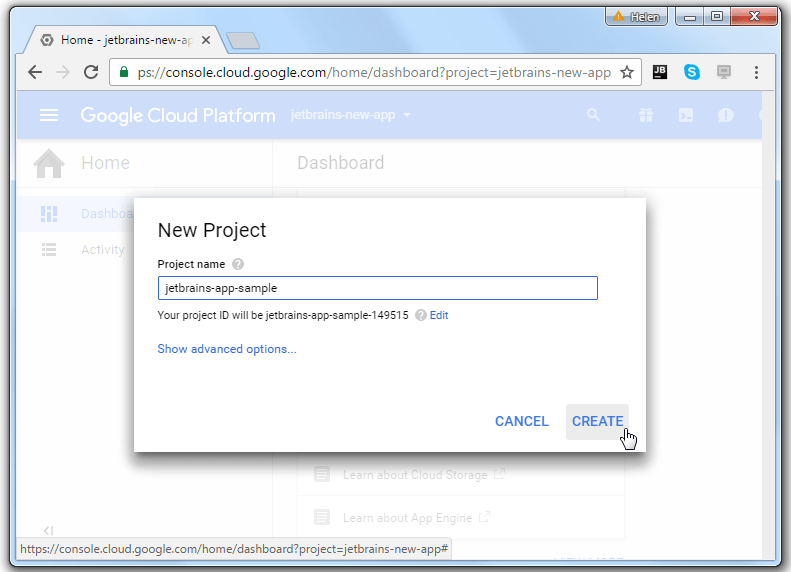Viewport: 791px width, 572px height.
Task: Bookmark this page with the star icon
Action: click(627, 72)
